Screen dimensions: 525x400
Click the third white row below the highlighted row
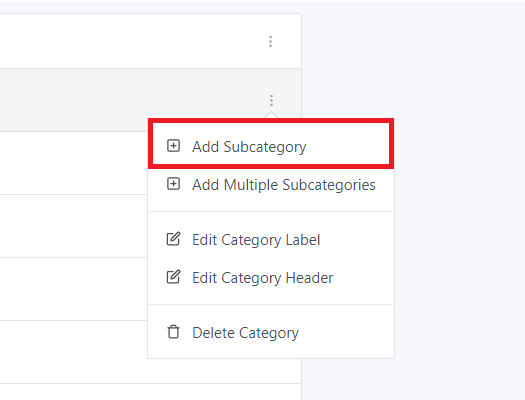coord(74,289)
